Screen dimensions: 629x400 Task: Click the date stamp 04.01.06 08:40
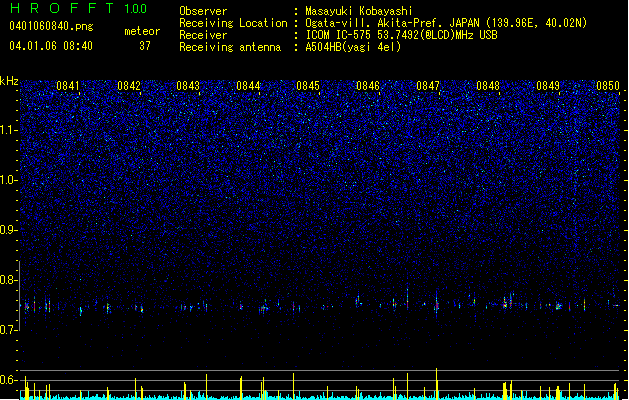coord(51,46)
